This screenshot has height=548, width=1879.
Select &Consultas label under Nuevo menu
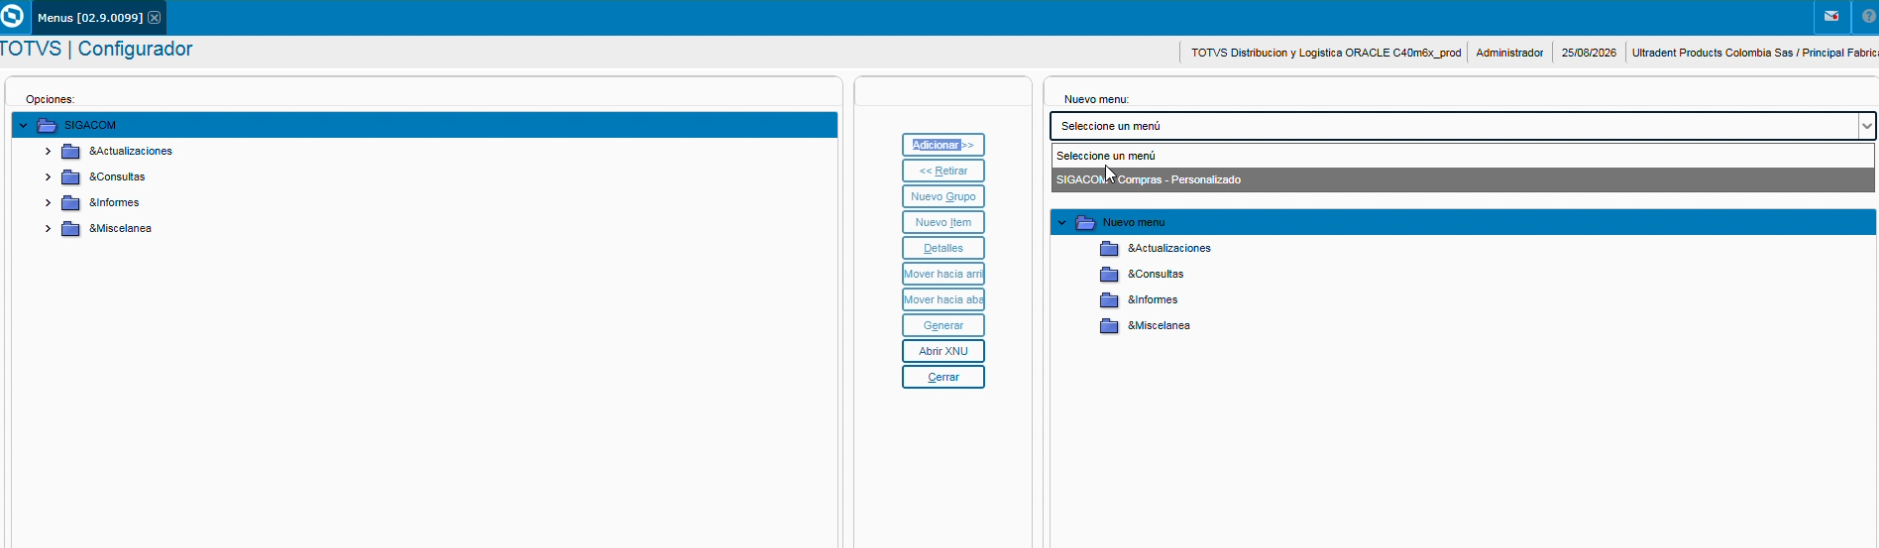(1156, 274)
